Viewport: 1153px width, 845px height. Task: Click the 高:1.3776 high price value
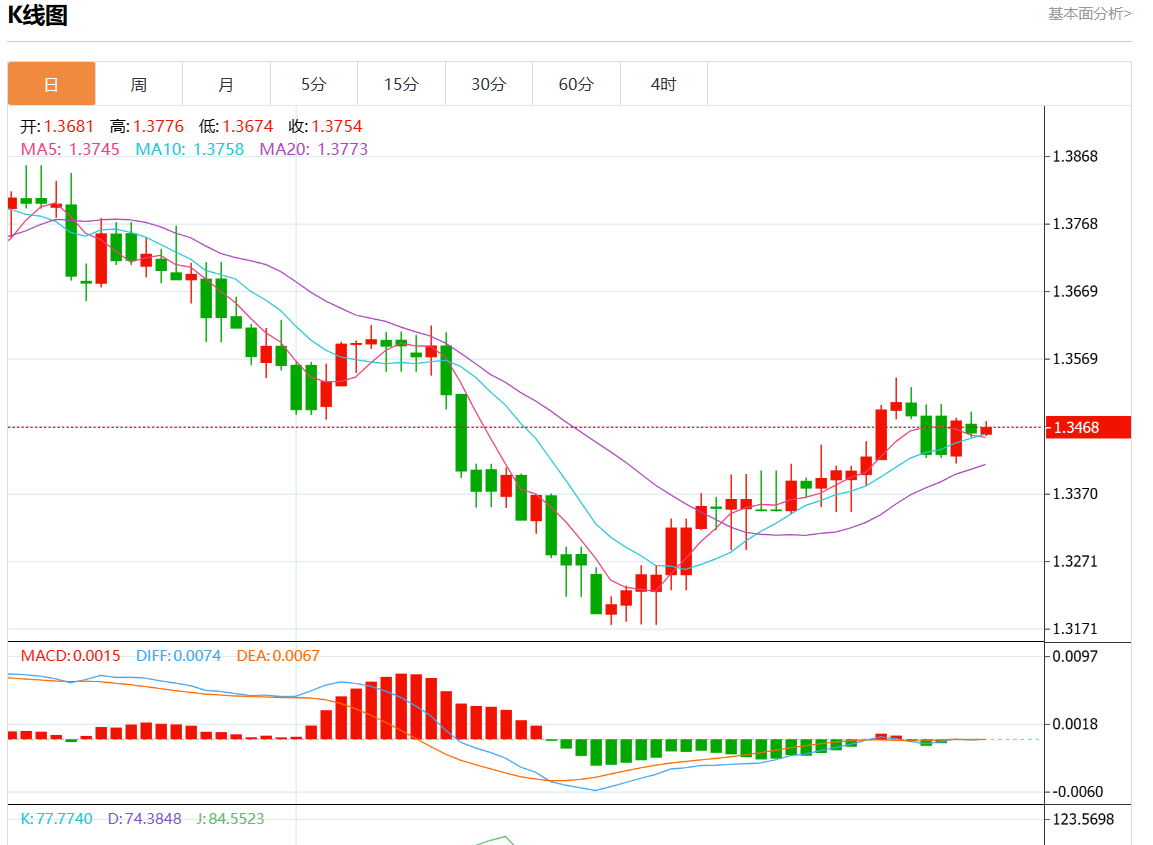coord(147,126)
